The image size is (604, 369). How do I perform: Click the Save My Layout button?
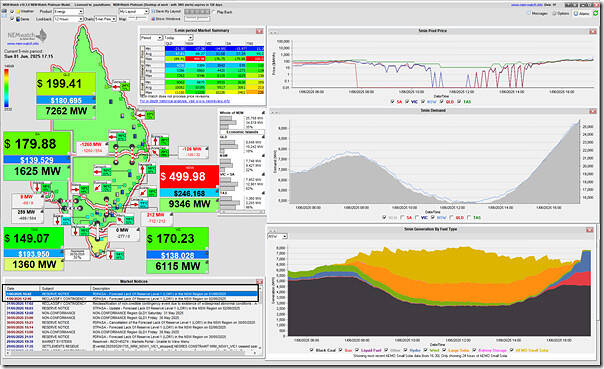click(x=166, y=12)
